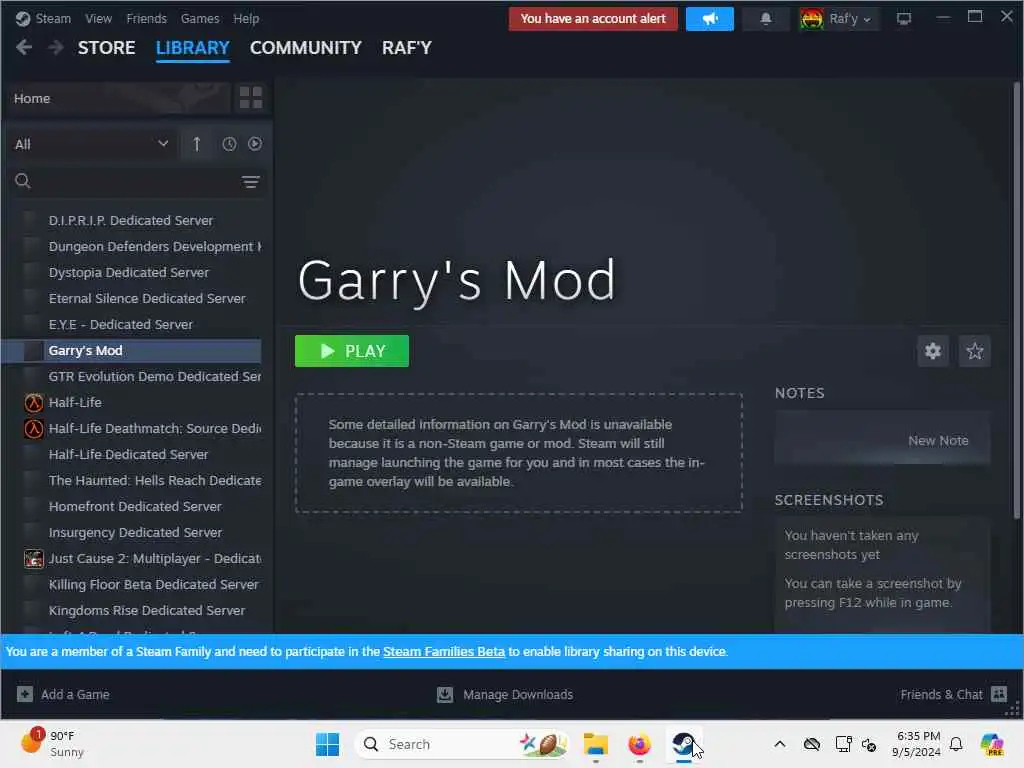Select D.I.P.R.I.P. Dedicated Server

131,220
